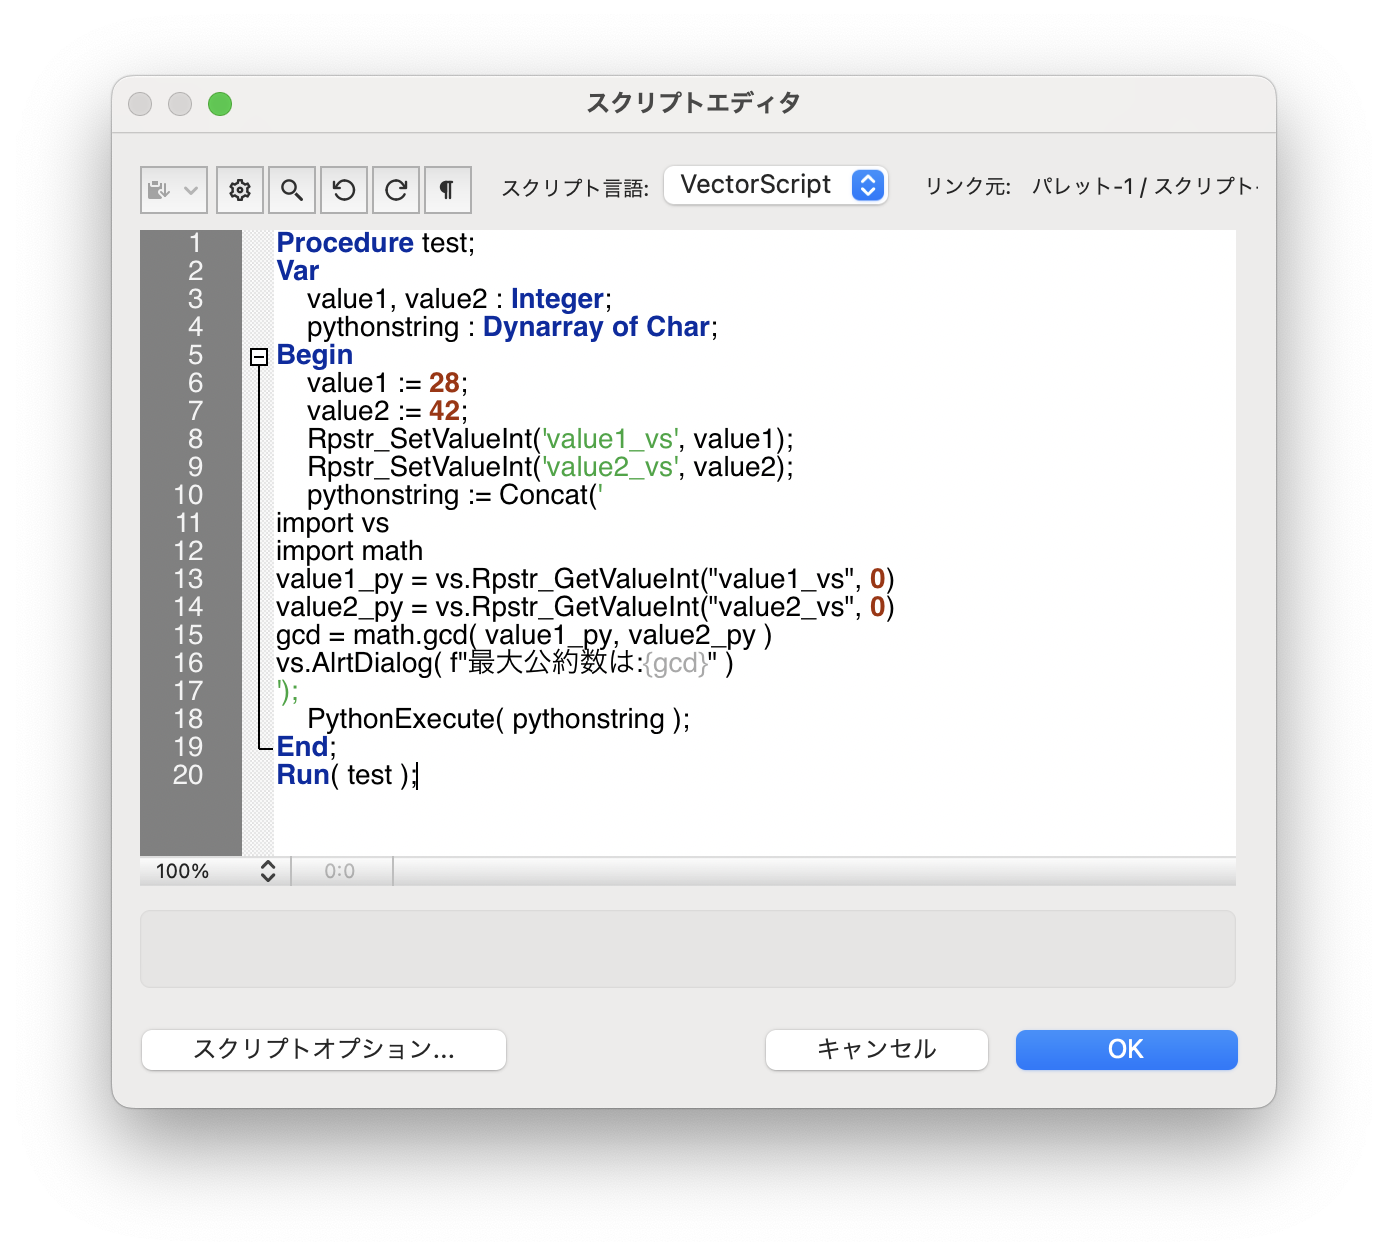Click the zoom level stepper arrows
The height and width of the screenshot is (1256, 1388).
(267, 871)
